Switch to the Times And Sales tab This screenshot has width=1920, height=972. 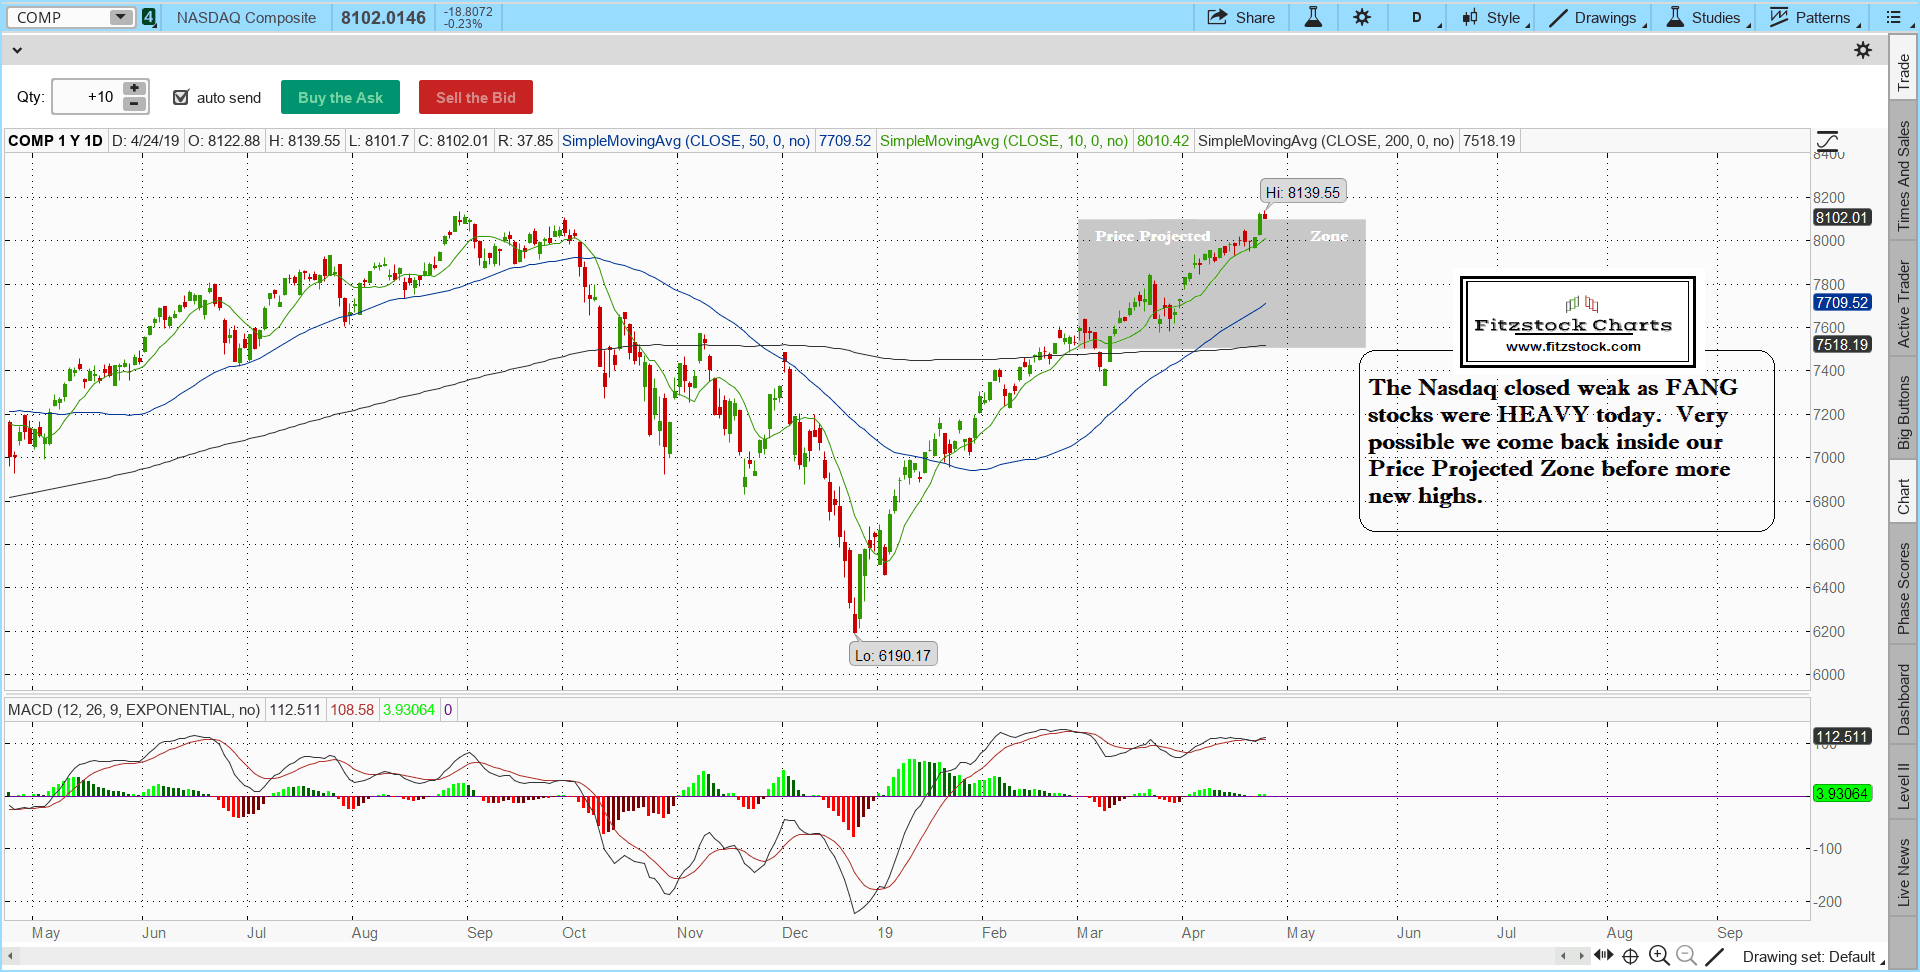(1903, 176)
